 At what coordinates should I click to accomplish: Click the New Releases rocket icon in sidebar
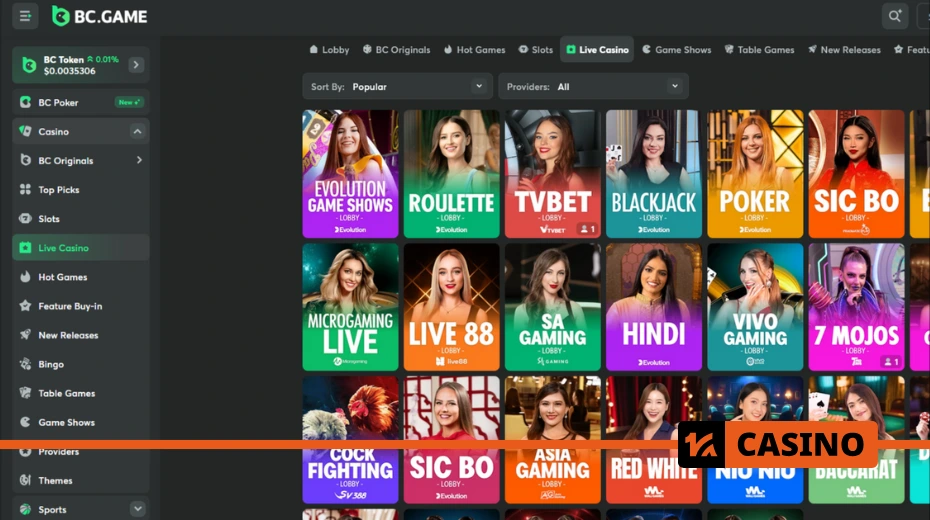26,334
